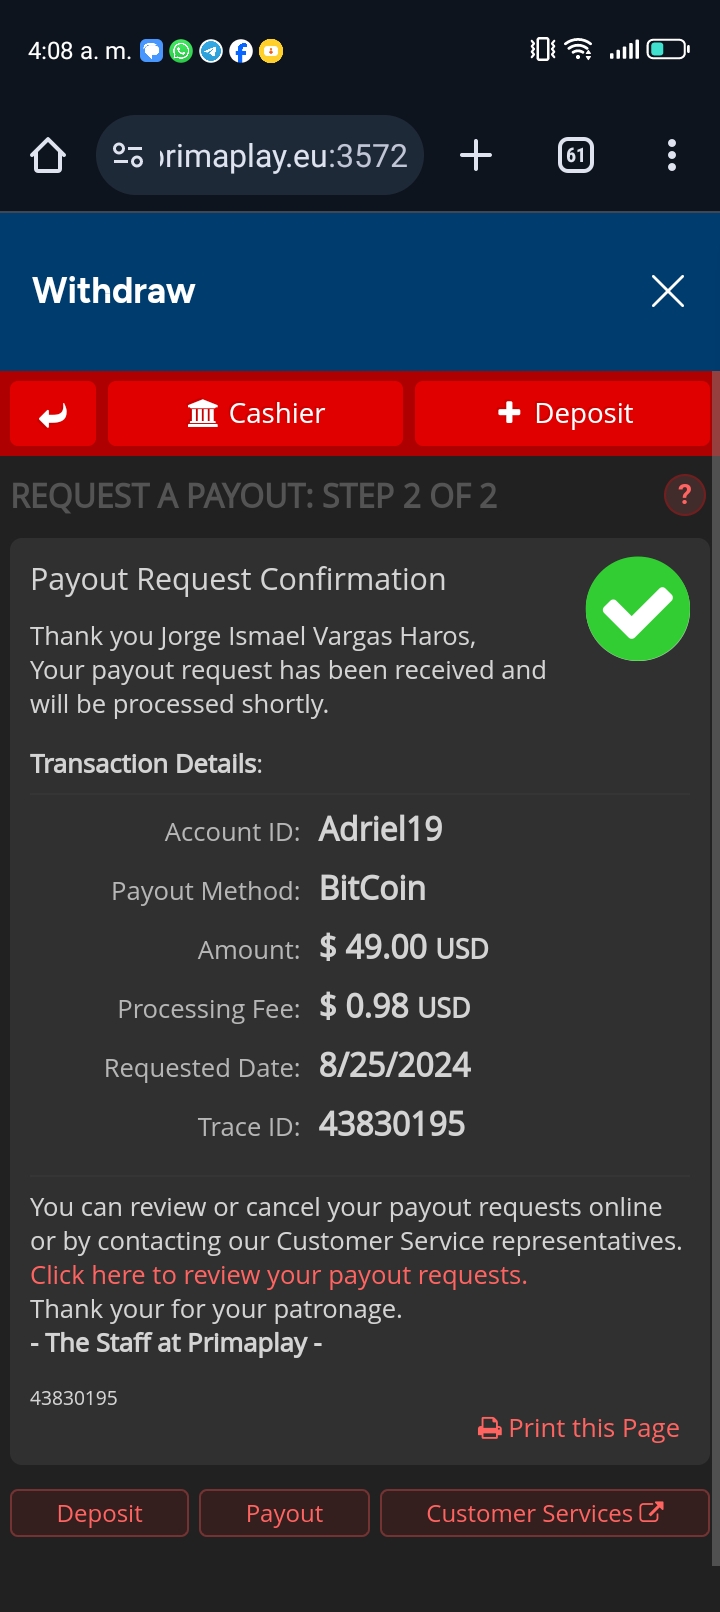Open a new browser tab
Viewport: 720px width, 1612px height.
point(476,156)
